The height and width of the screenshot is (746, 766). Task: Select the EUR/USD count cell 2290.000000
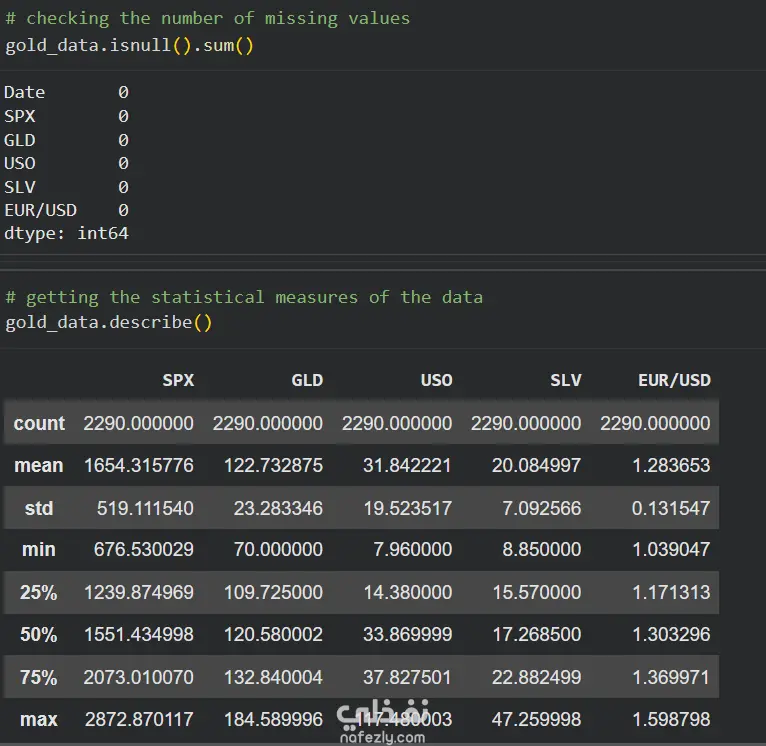pos(655,423)
